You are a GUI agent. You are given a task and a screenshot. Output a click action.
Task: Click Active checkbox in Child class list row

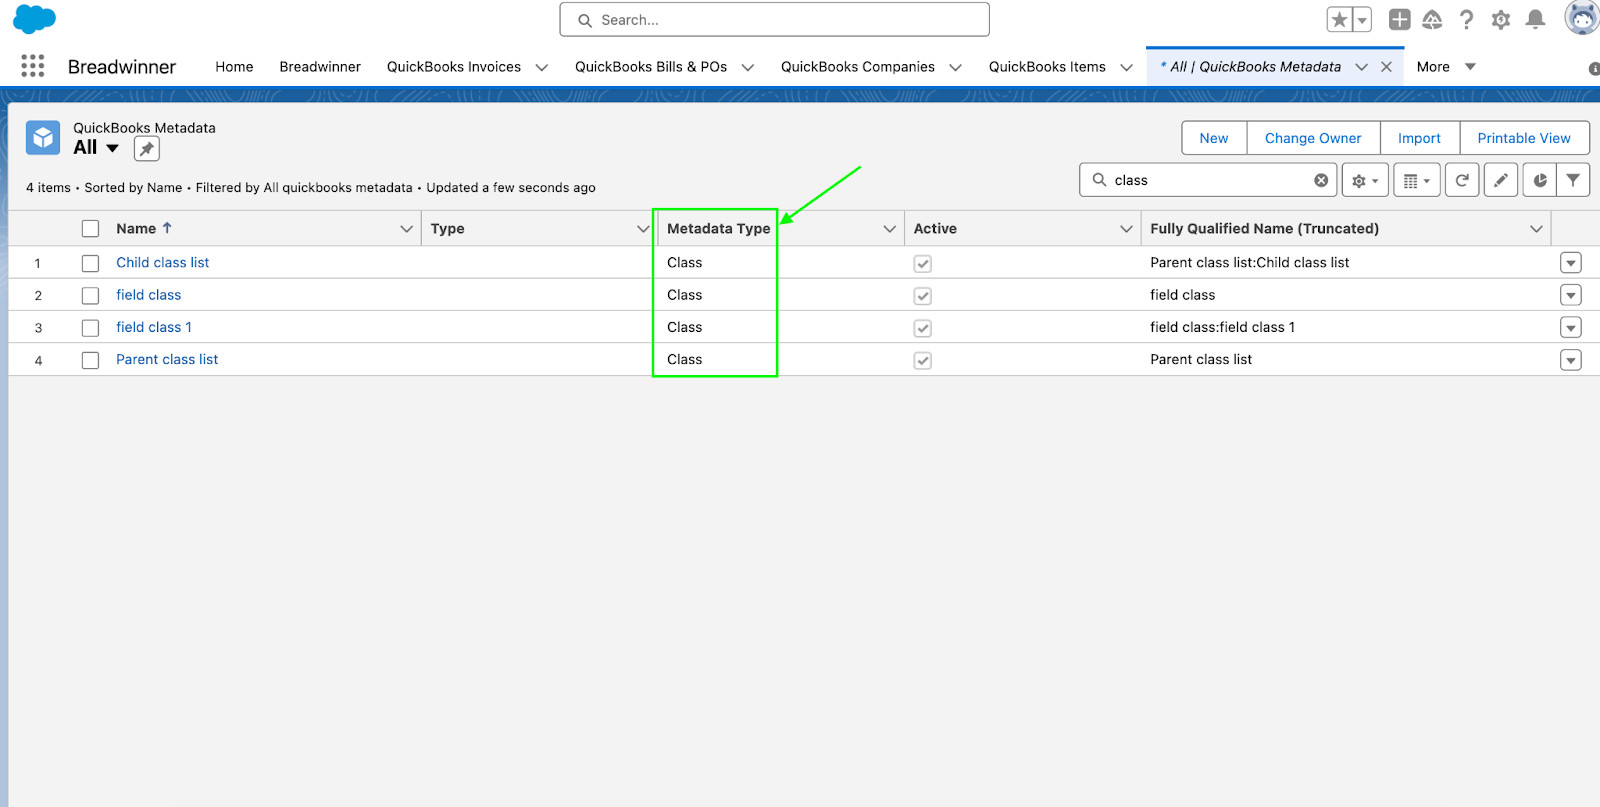coord(923,264)
